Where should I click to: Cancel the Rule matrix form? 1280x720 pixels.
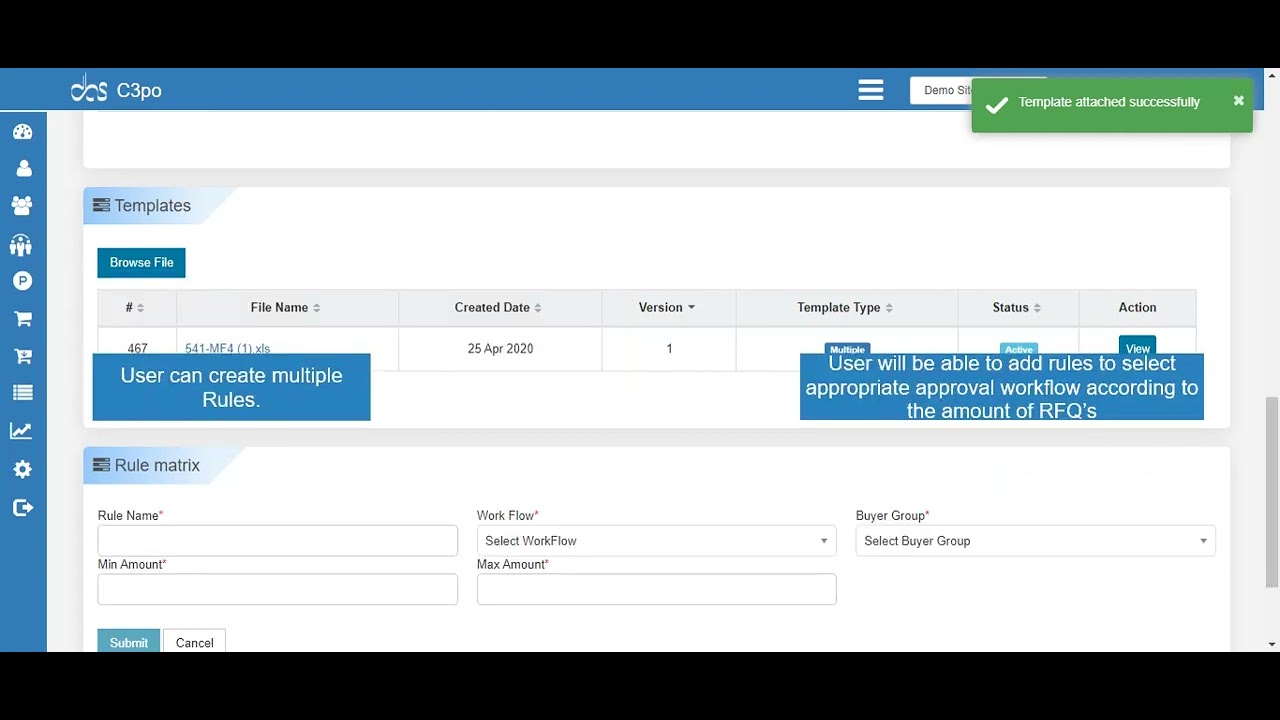click(194, 641)
